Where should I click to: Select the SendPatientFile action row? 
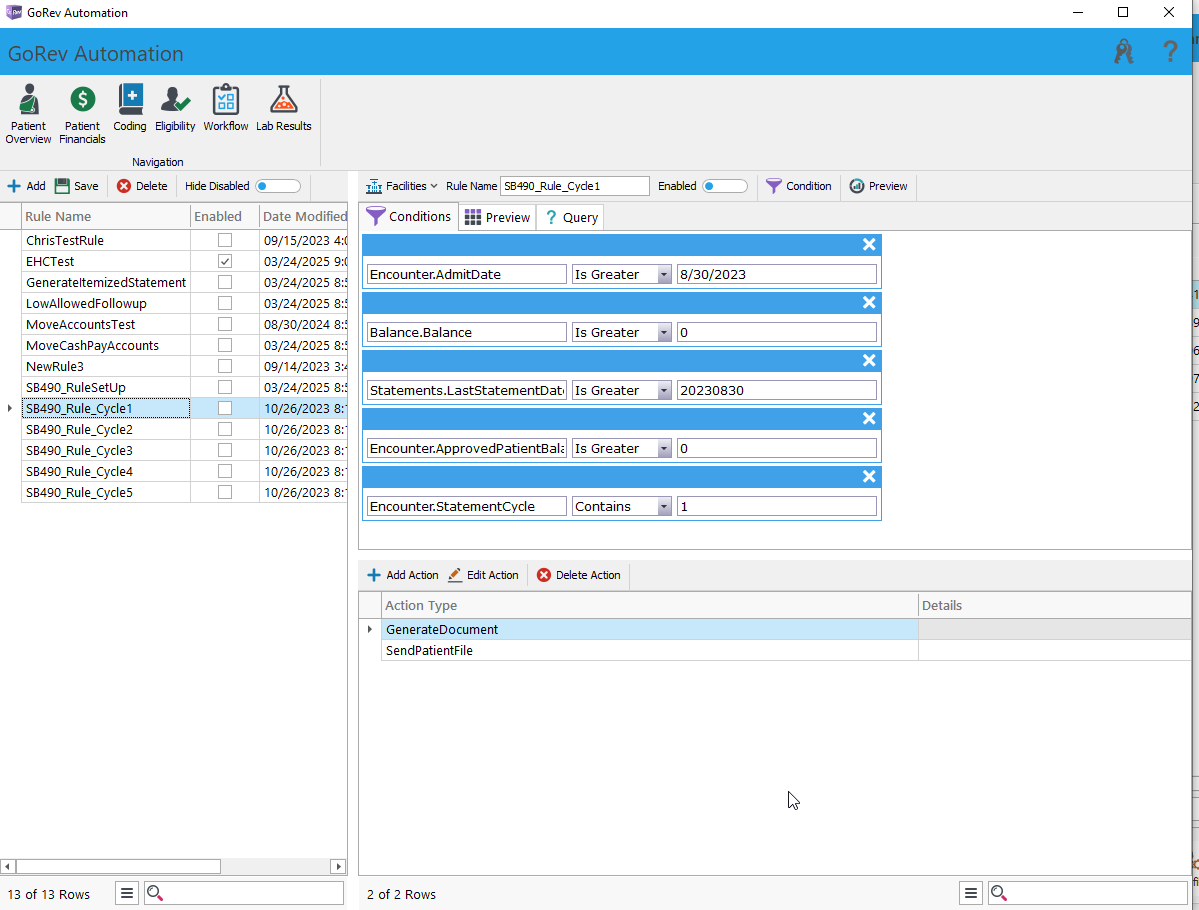coord(649,651)
